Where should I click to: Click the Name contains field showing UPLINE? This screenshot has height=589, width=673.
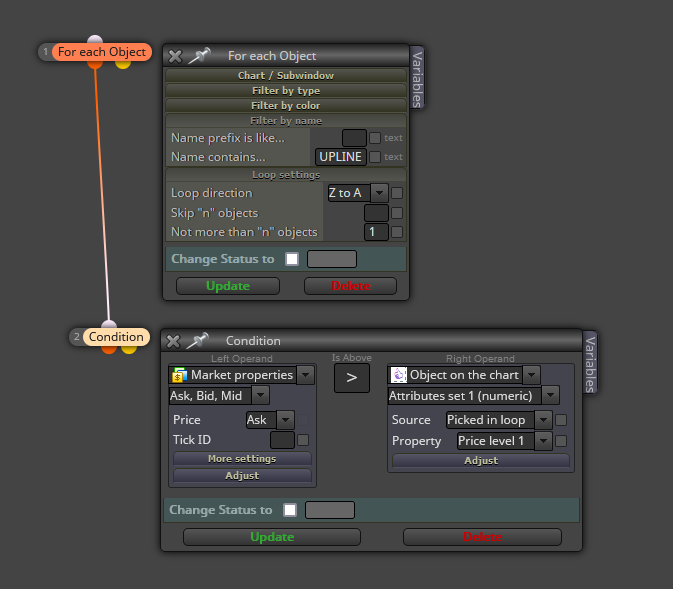coord(341,157)
